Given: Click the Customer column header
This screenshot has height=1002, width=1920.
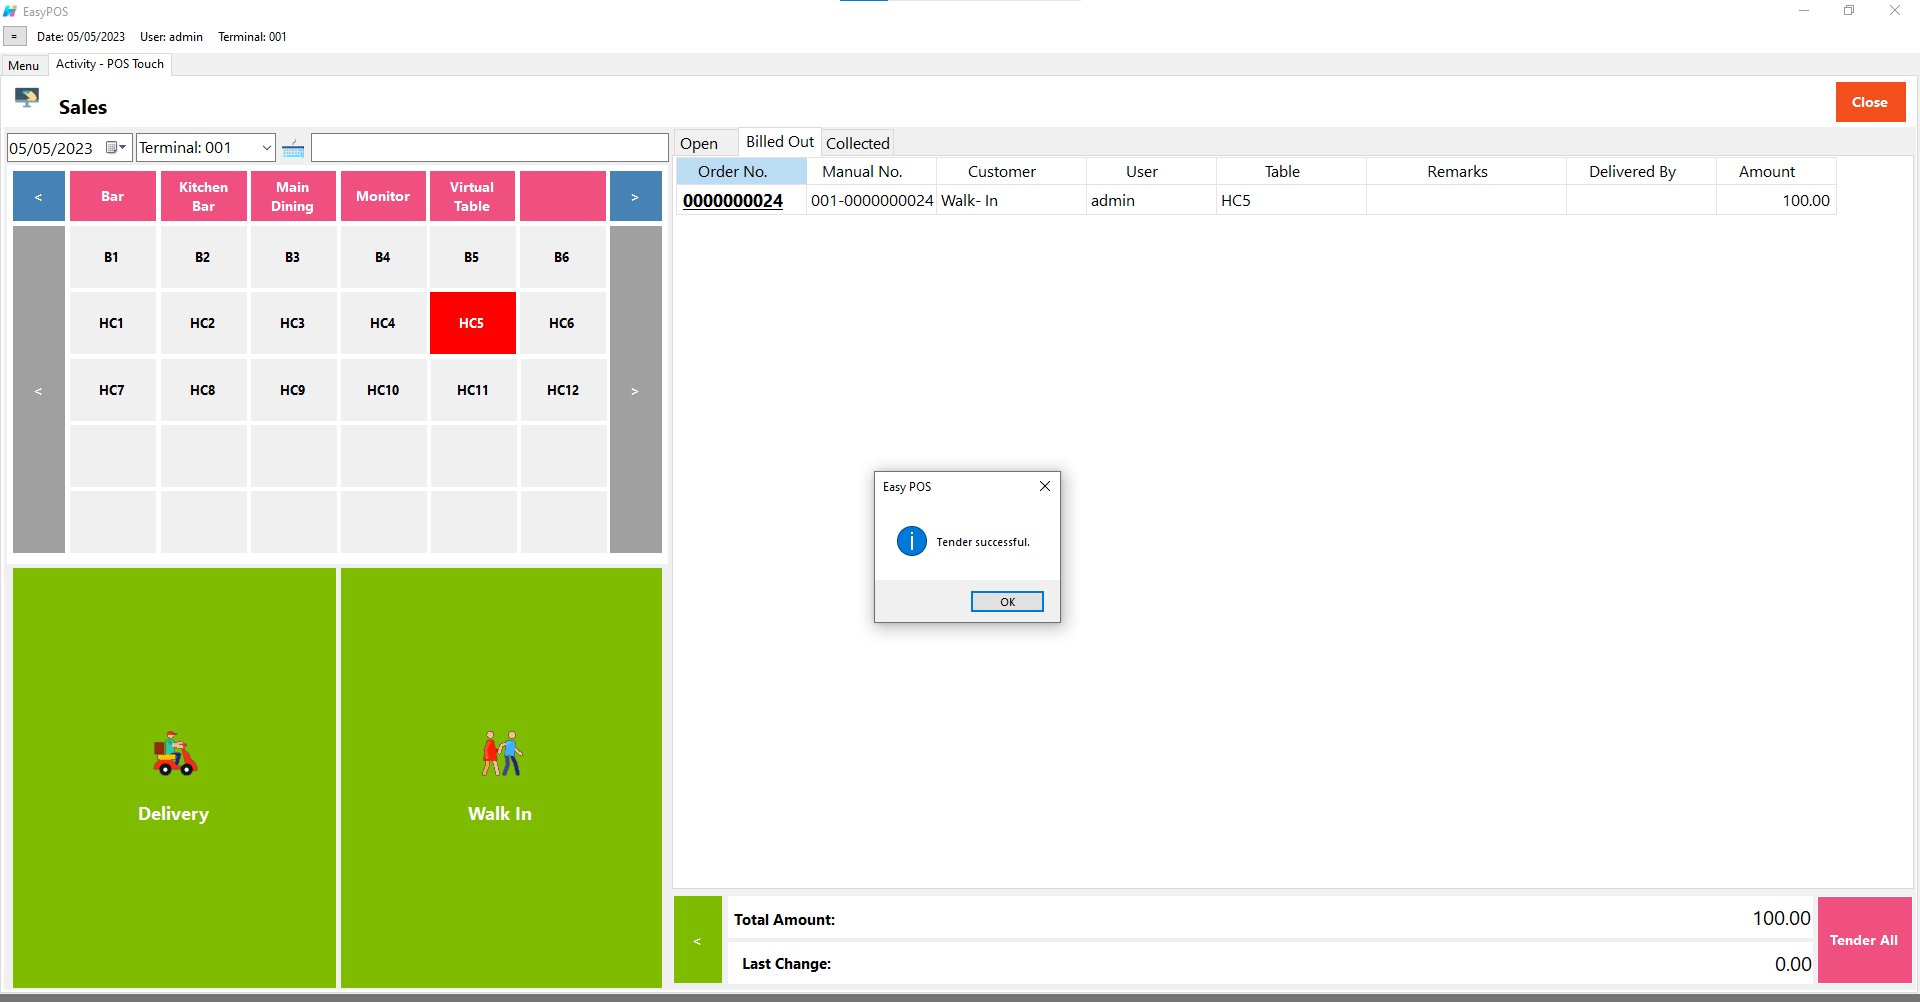Looking at the screenshot, I should pos(1011,172).
